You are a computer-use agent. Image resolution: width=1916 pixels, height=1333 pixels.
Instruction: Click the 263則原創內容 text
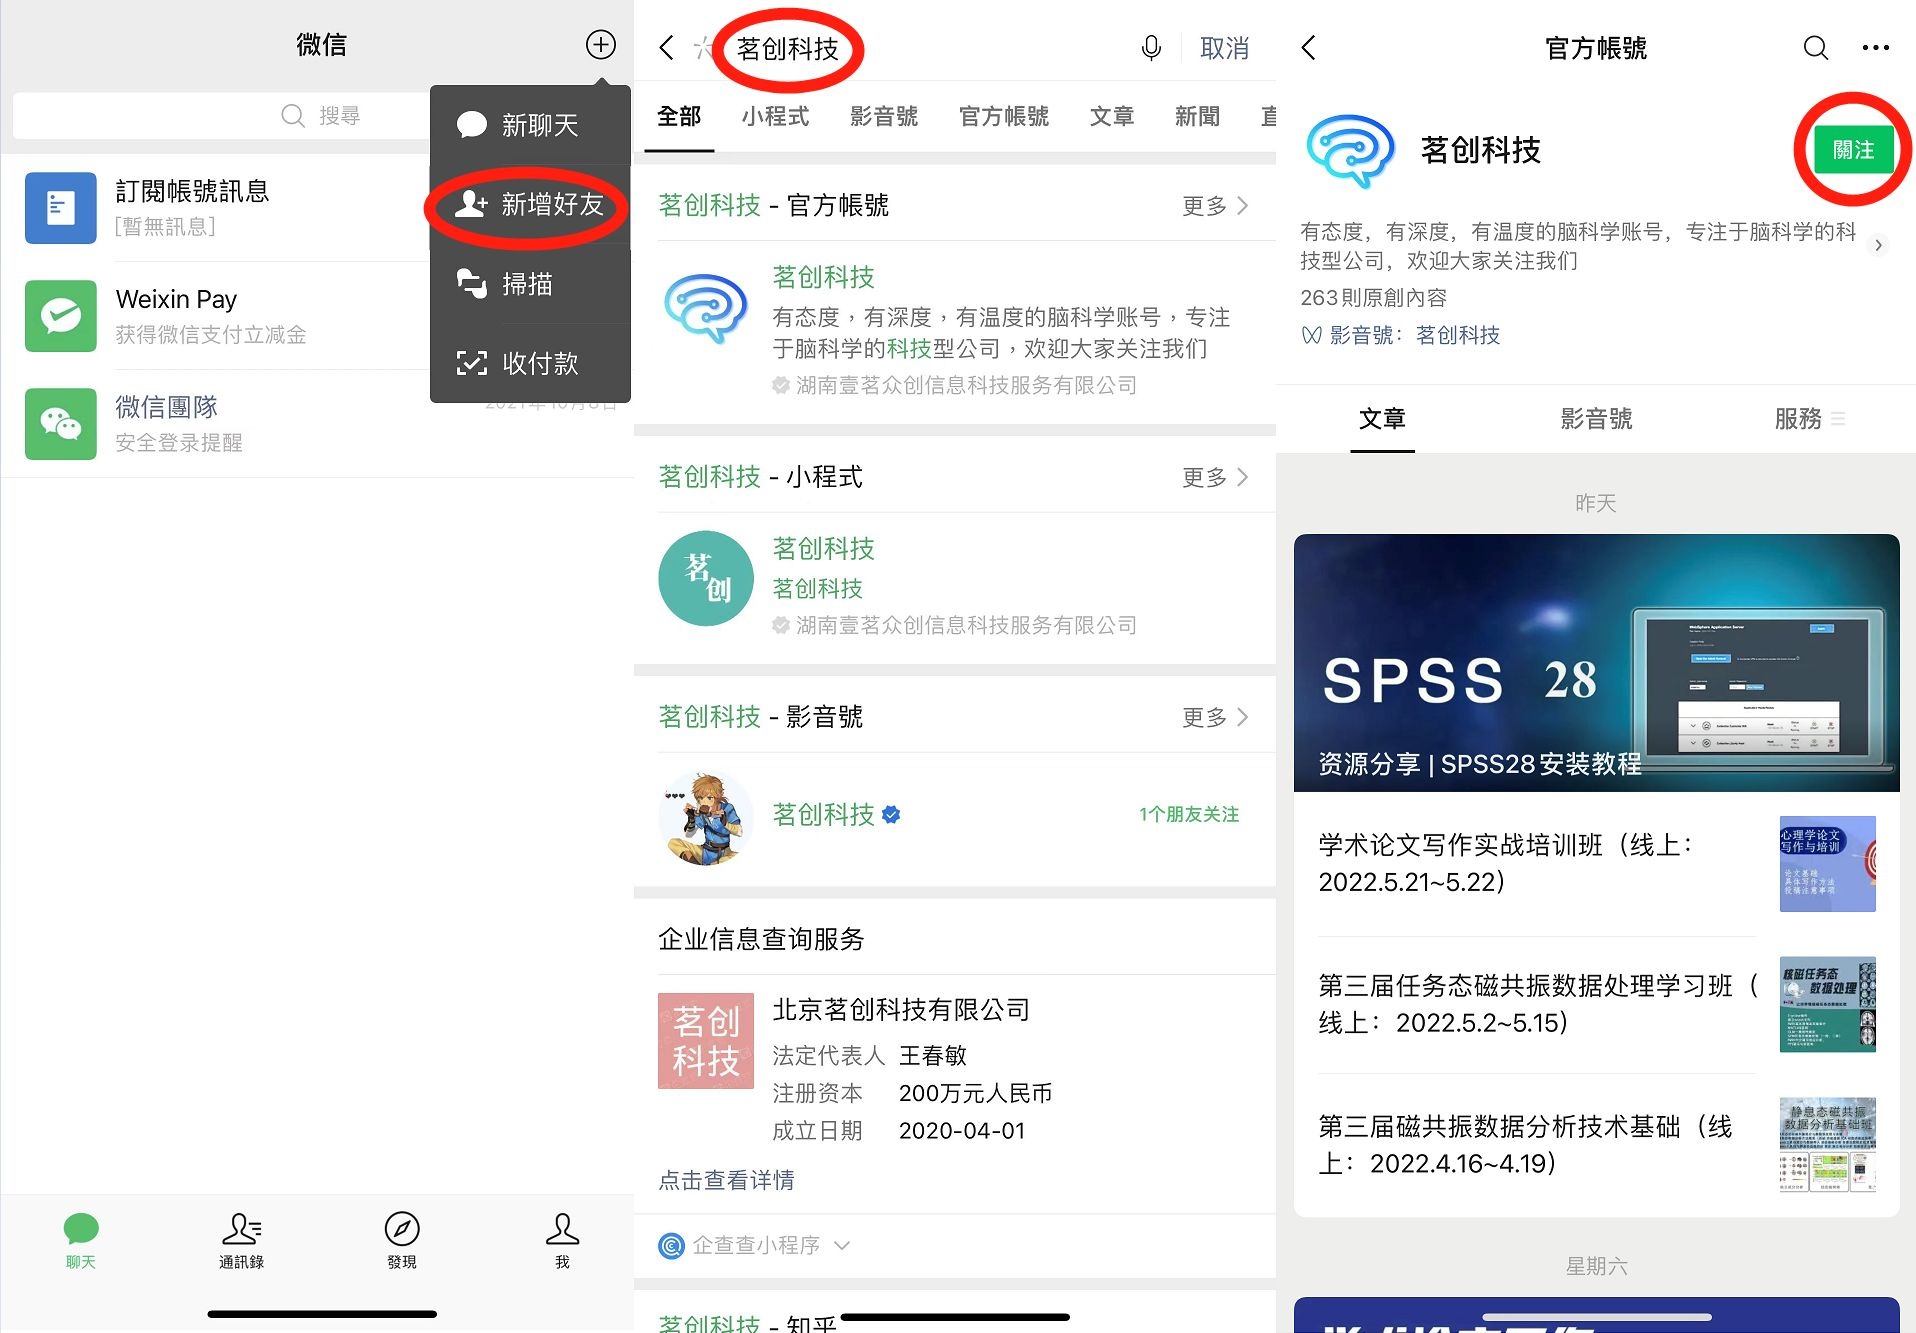pyautogui.click(x=1373, y=298)
